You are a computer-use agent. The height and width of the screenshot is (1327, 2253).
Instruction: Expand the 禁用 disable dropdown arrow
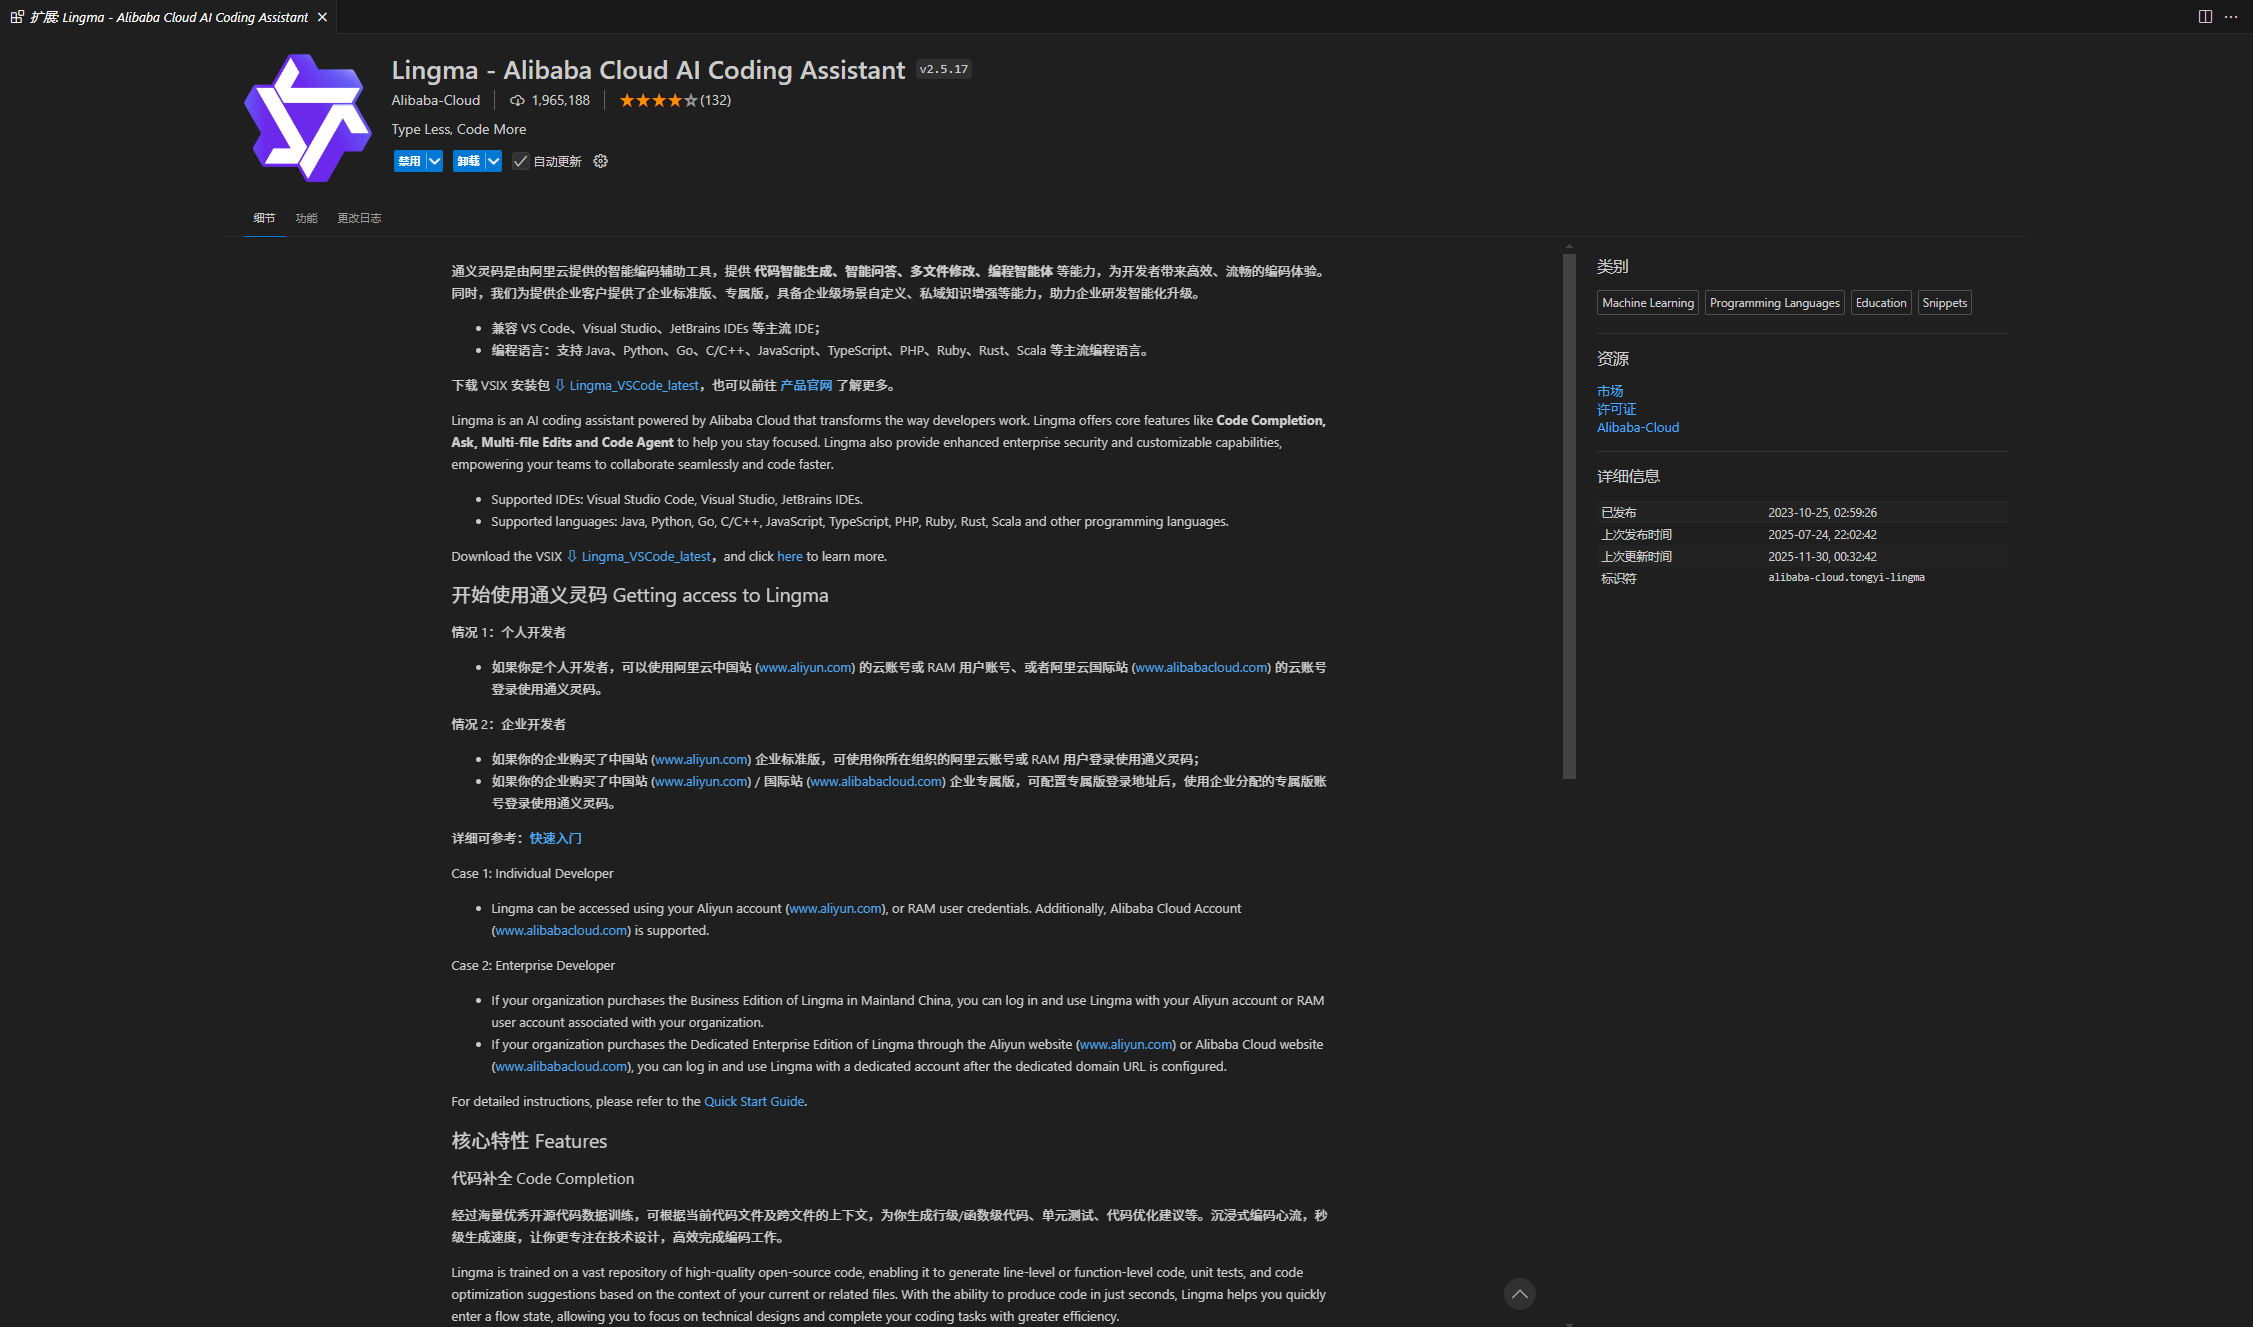pyautogui.click(x=434, y=161)
